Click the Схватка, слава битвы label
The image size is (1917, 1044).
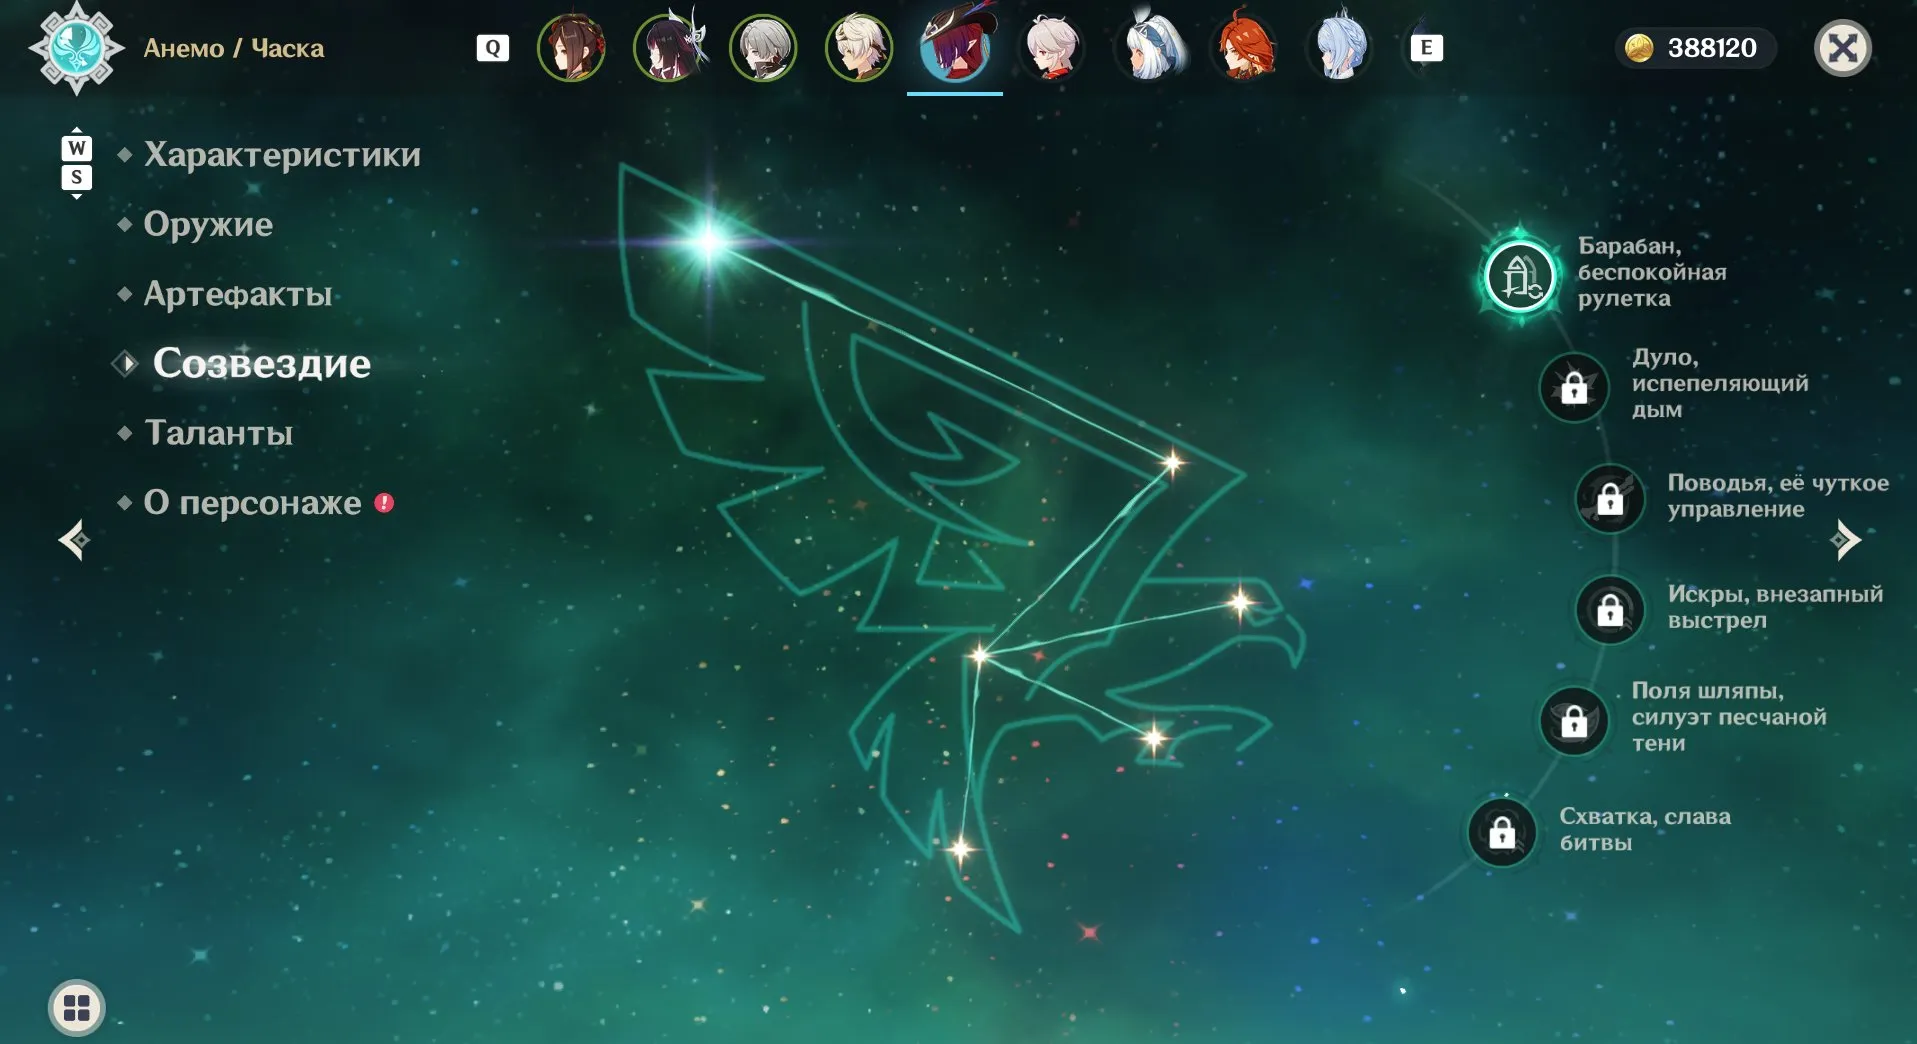coord(1645,829)
